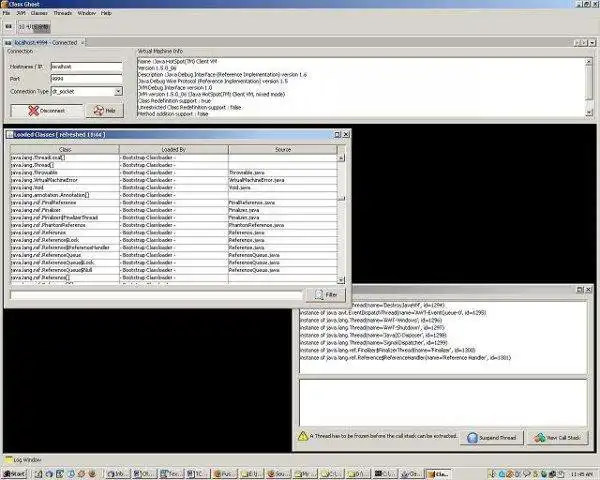Maximize the threads internal window
Viewport: 600px width, 480px height.
[x=580, y=290]
